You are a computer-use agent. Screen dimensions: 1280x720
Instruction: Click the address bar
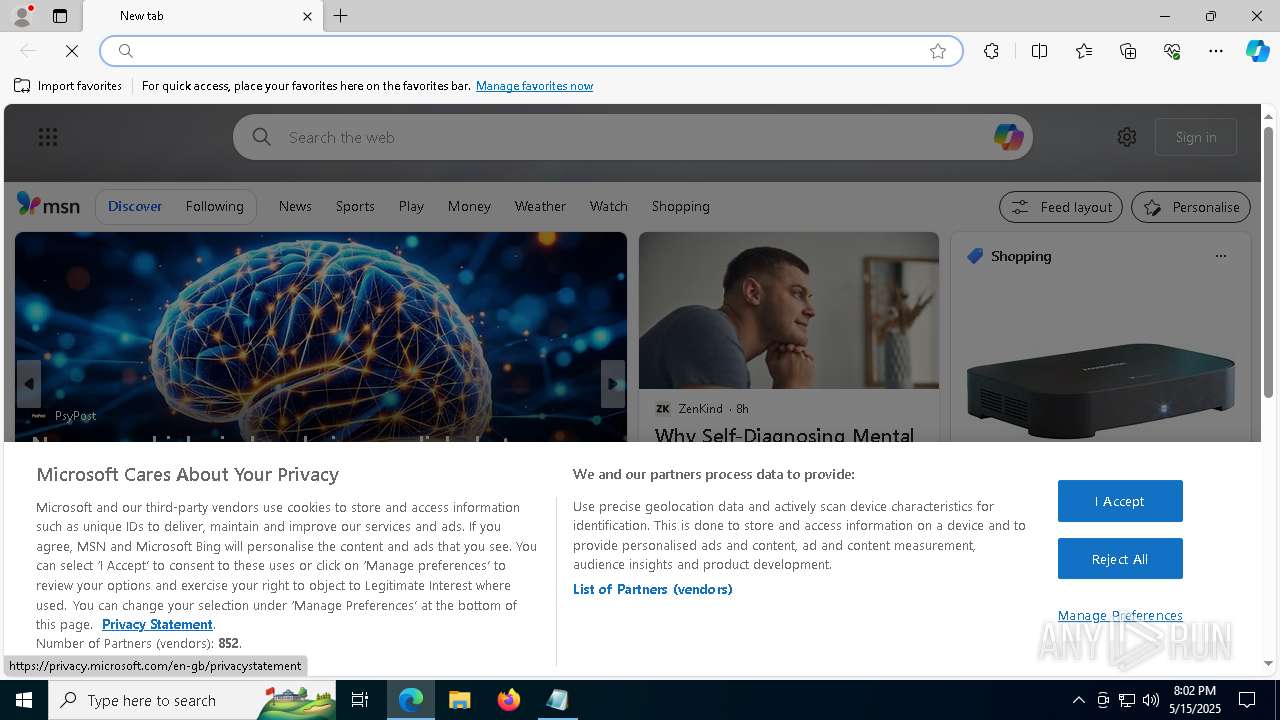tap(530, 51)
